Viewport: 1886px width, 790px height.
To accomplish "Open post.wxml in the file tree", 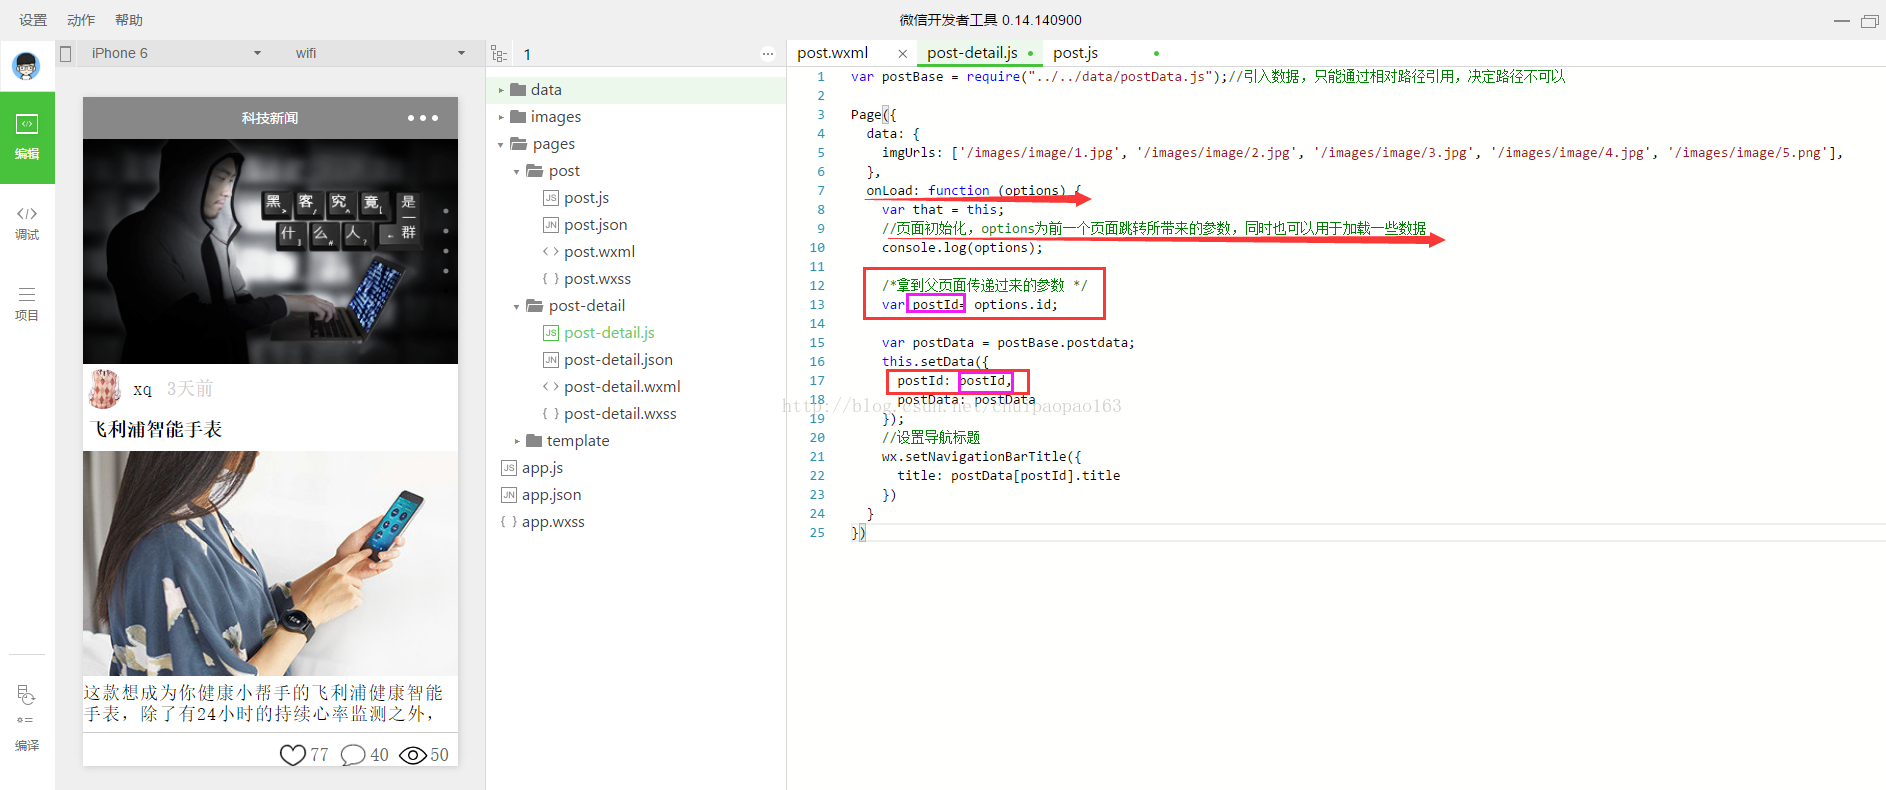I will [599, 252].
